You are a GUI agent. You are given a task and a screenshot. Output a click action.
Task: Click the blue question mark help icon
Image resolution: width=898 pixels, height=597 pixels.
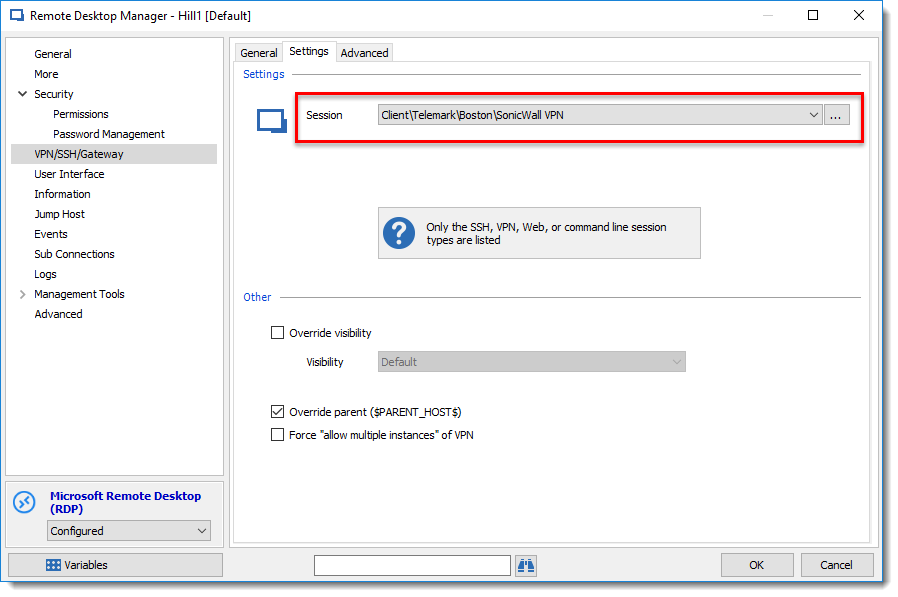point(399,233)
